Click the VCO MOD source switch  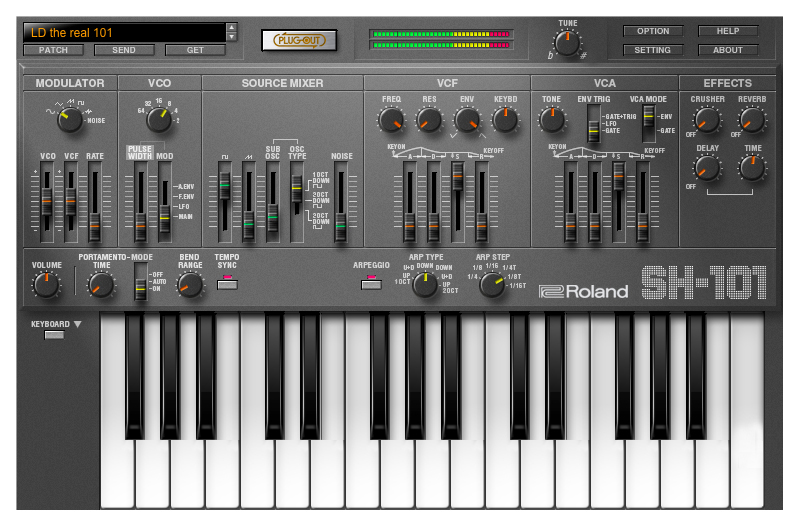pos(164,203)
